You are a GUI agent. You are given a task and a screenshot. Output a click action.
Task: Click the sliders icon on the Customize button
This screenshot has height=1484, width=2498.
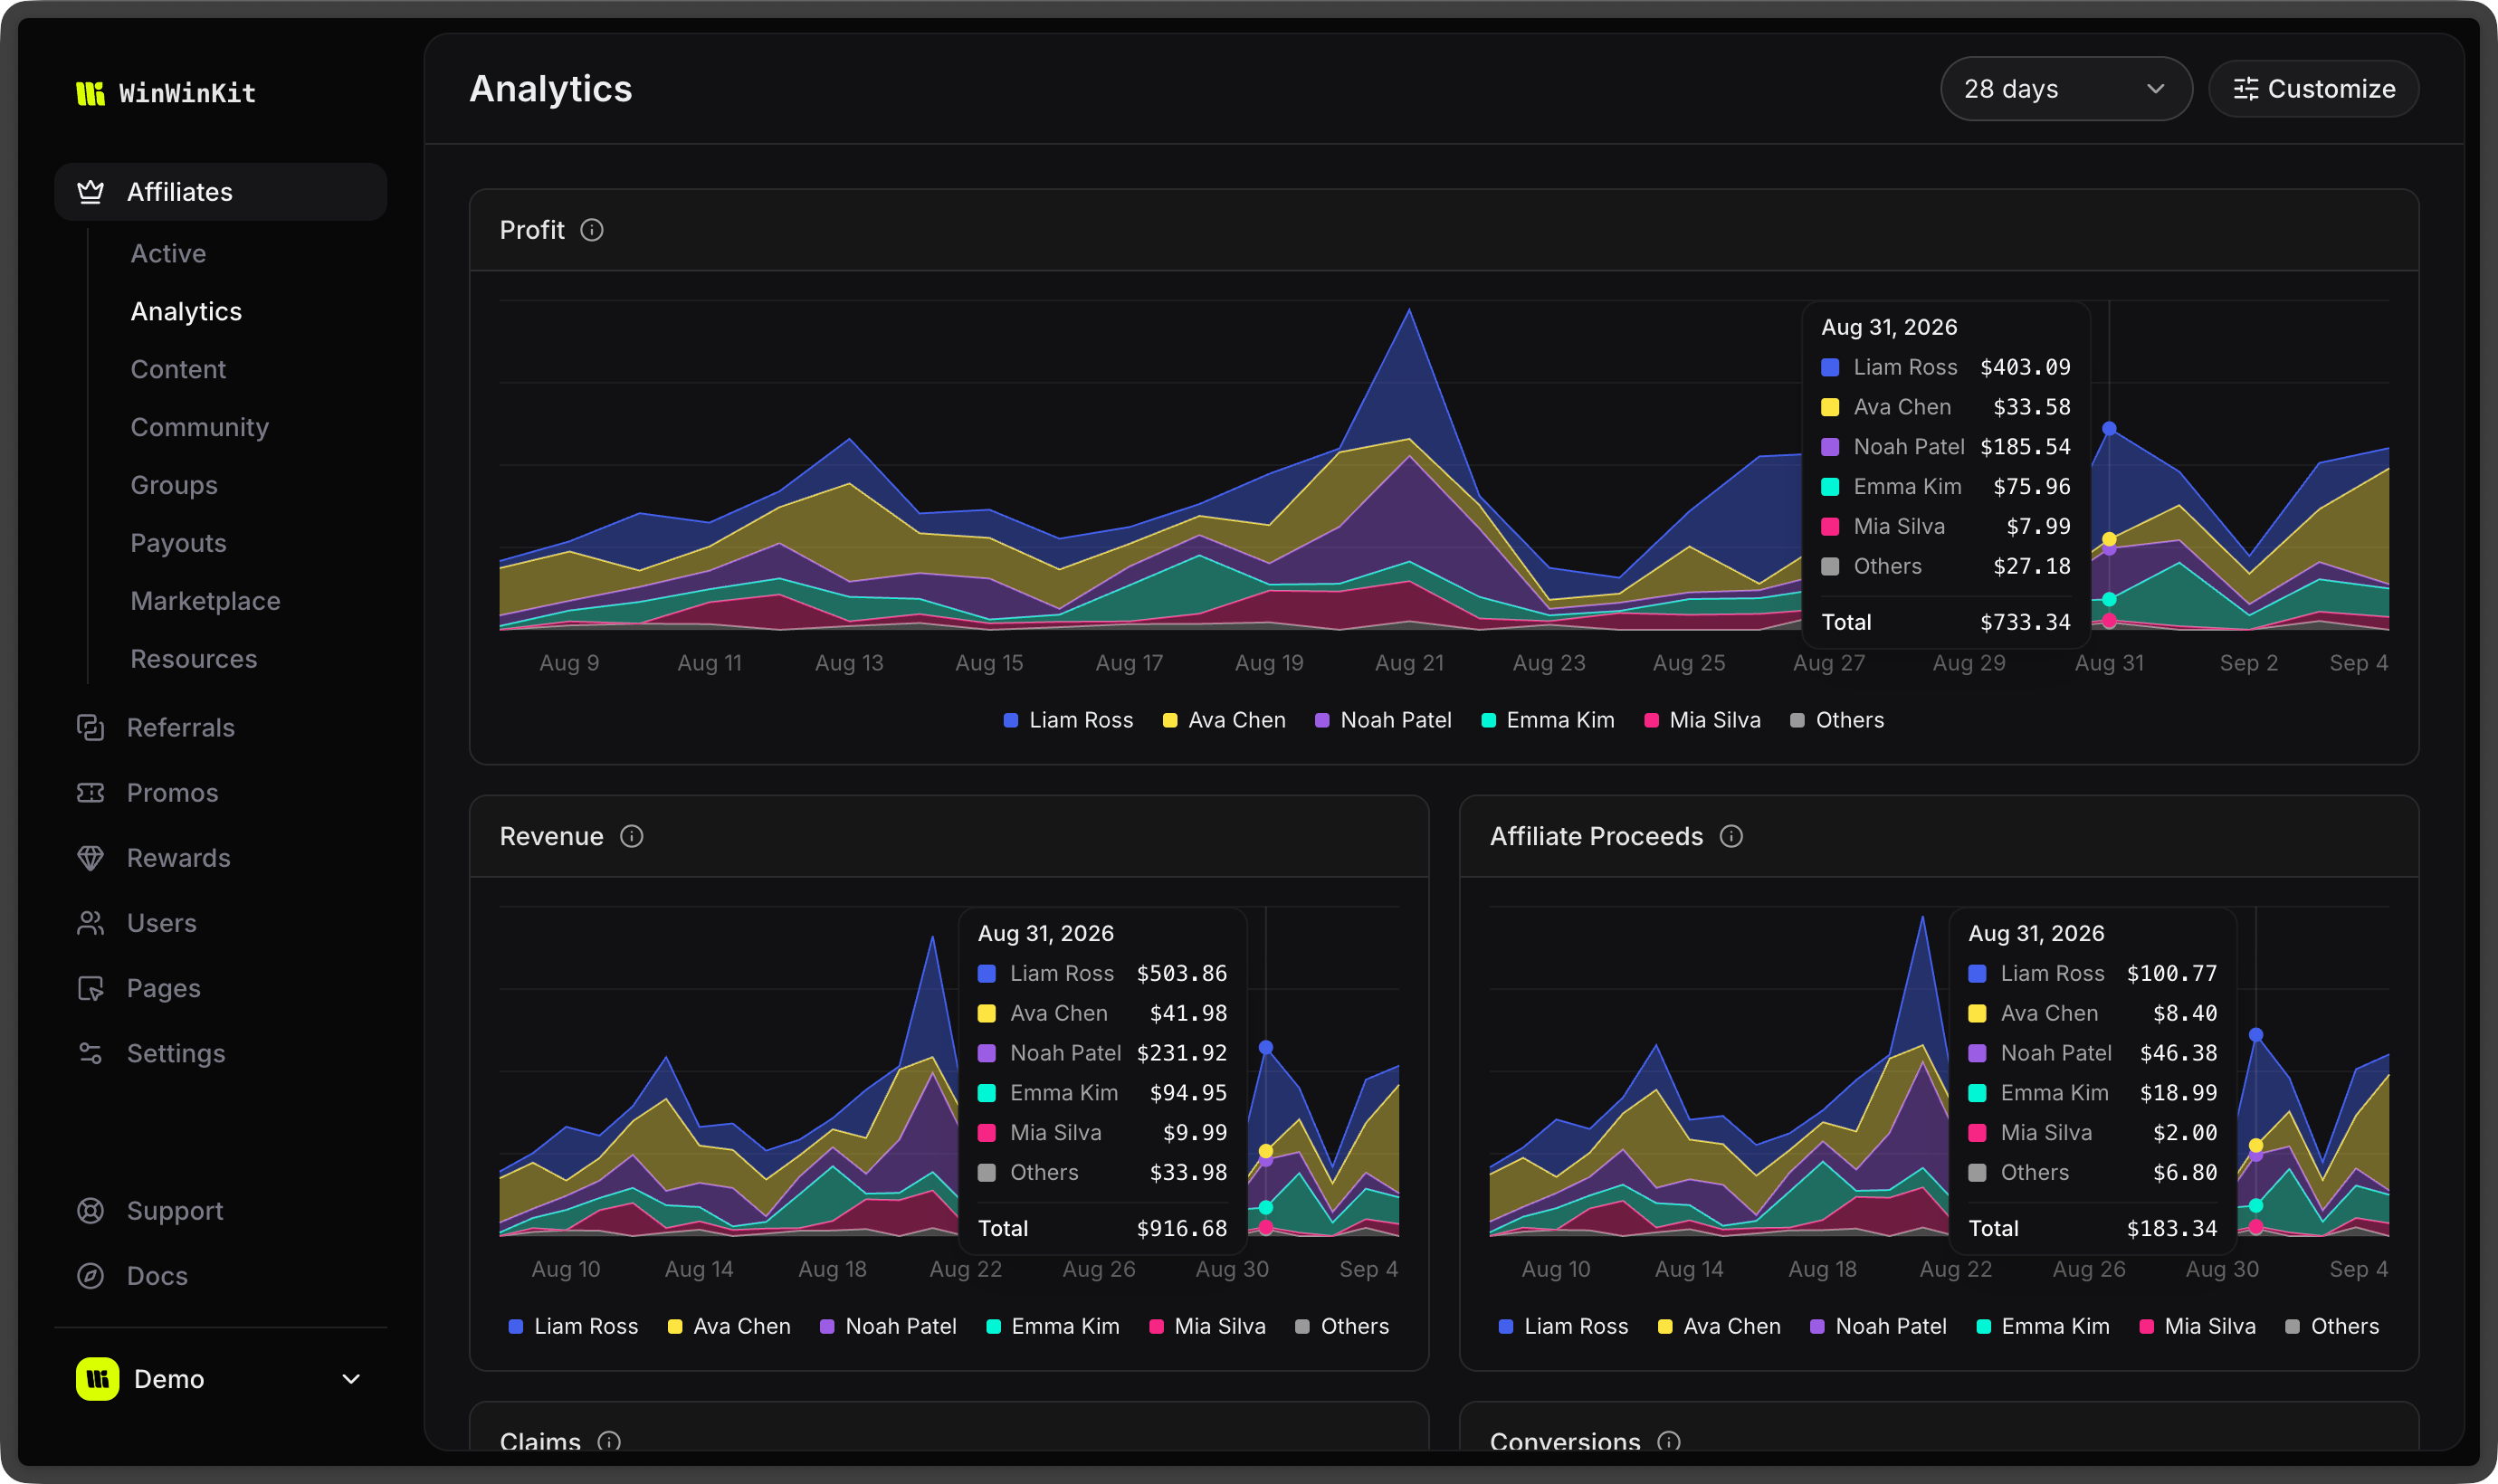[2246, 89]
